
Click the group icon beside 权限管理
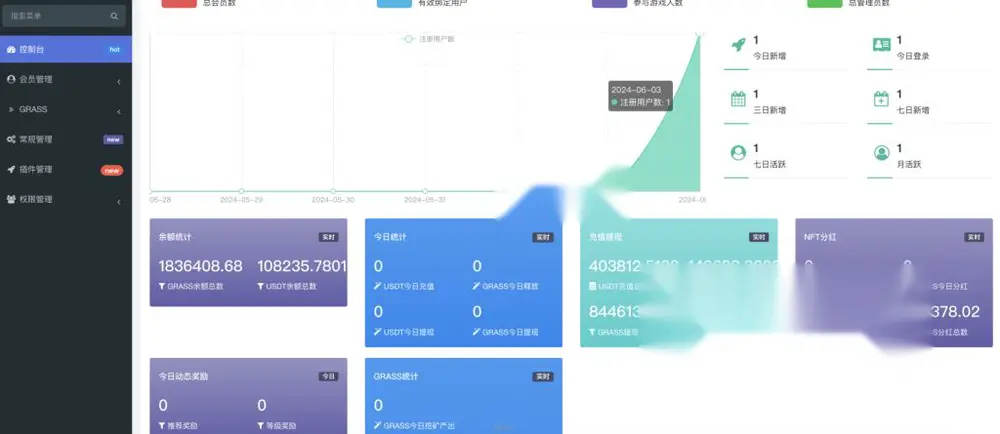coord(11,199)
